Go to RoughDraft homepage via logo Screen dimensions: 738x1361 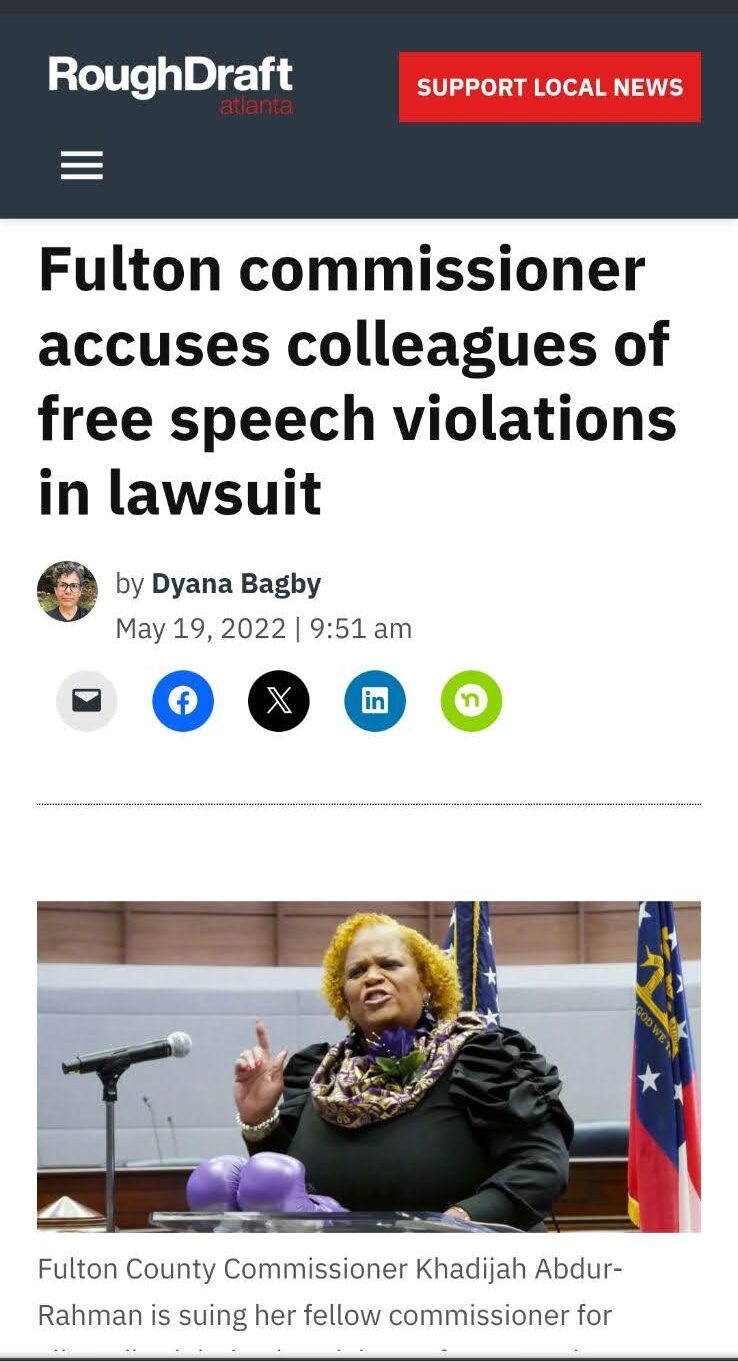tap(171, 86)
